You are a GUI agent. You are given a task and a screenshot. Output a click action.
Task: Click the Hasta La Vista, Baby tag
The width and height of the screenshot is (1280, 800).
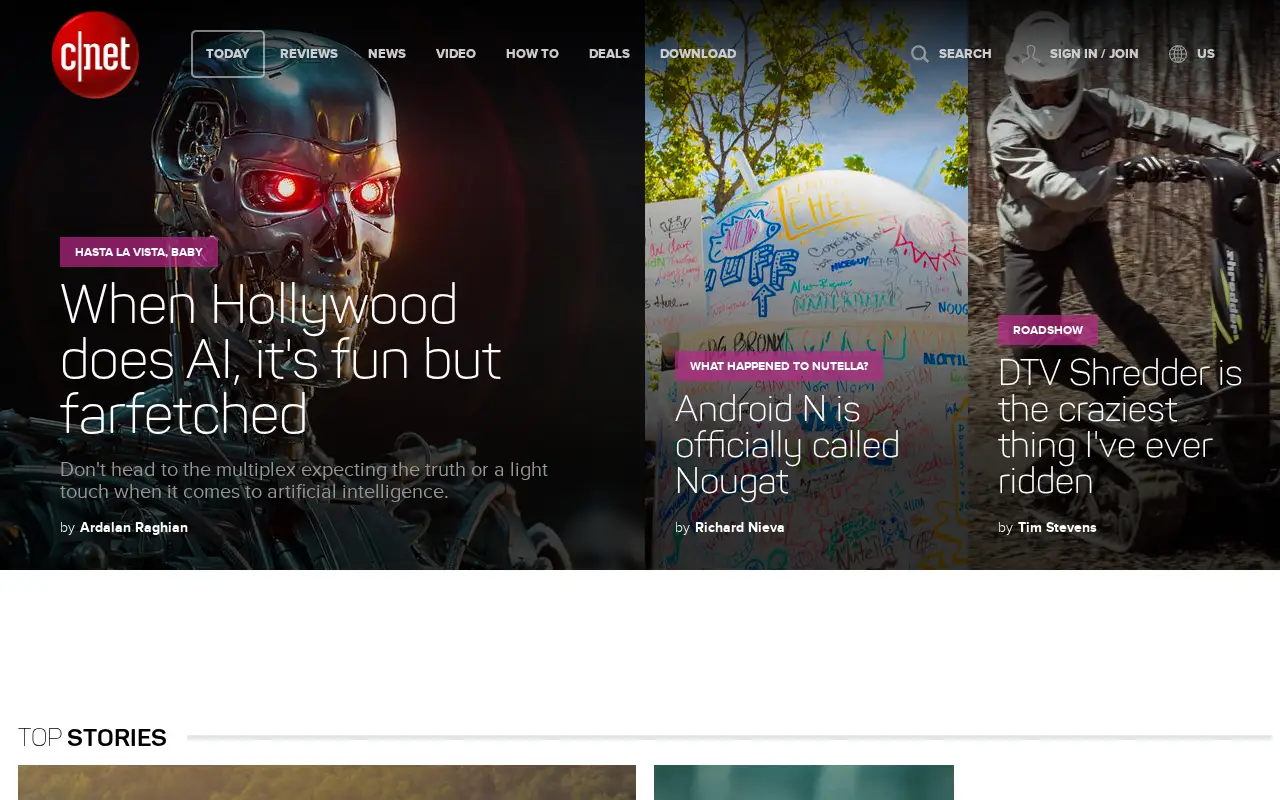coord(139,252)
